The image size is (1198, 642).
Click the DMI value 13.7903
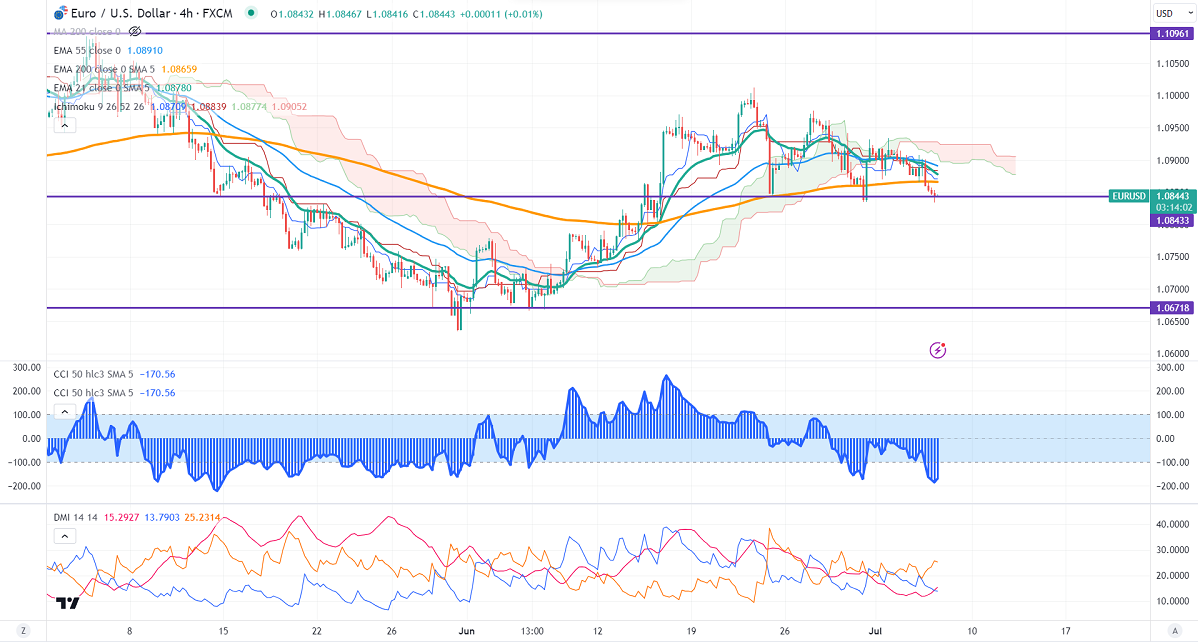point(160,517)
